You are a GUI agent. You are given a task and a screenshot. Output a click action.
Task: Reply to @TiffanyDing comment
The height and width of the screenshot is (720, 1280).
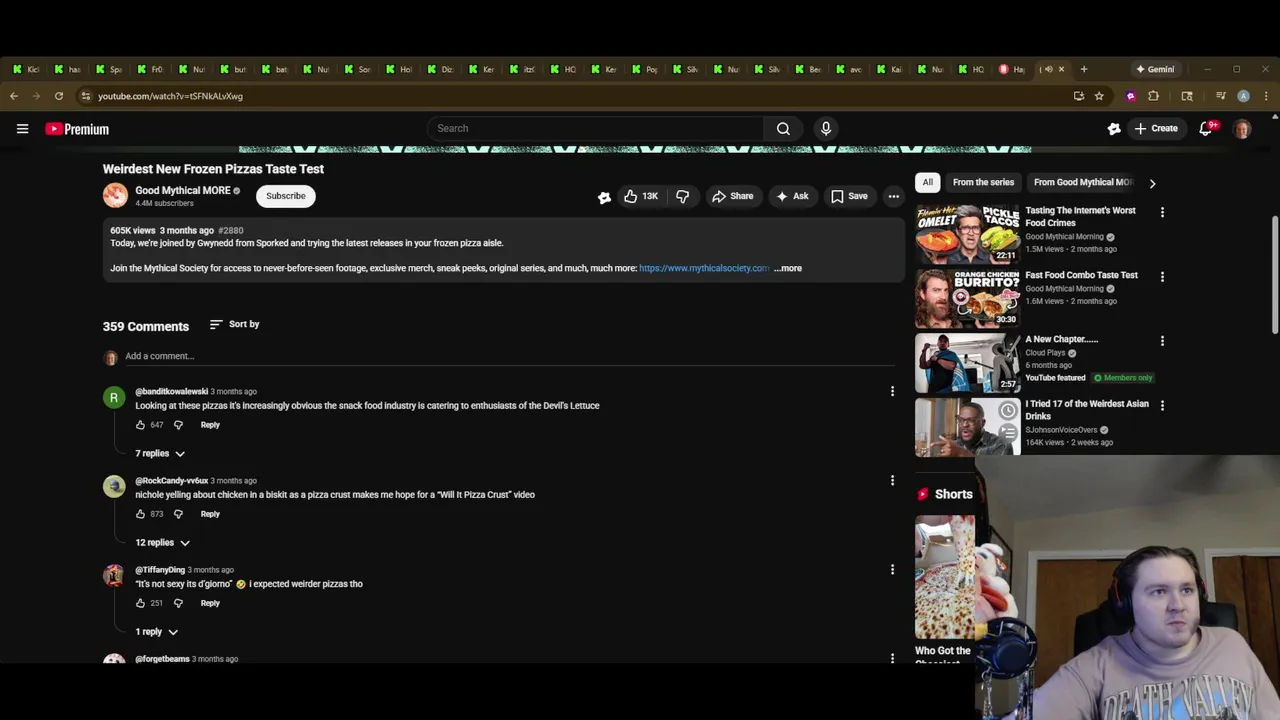coord(210,603)
